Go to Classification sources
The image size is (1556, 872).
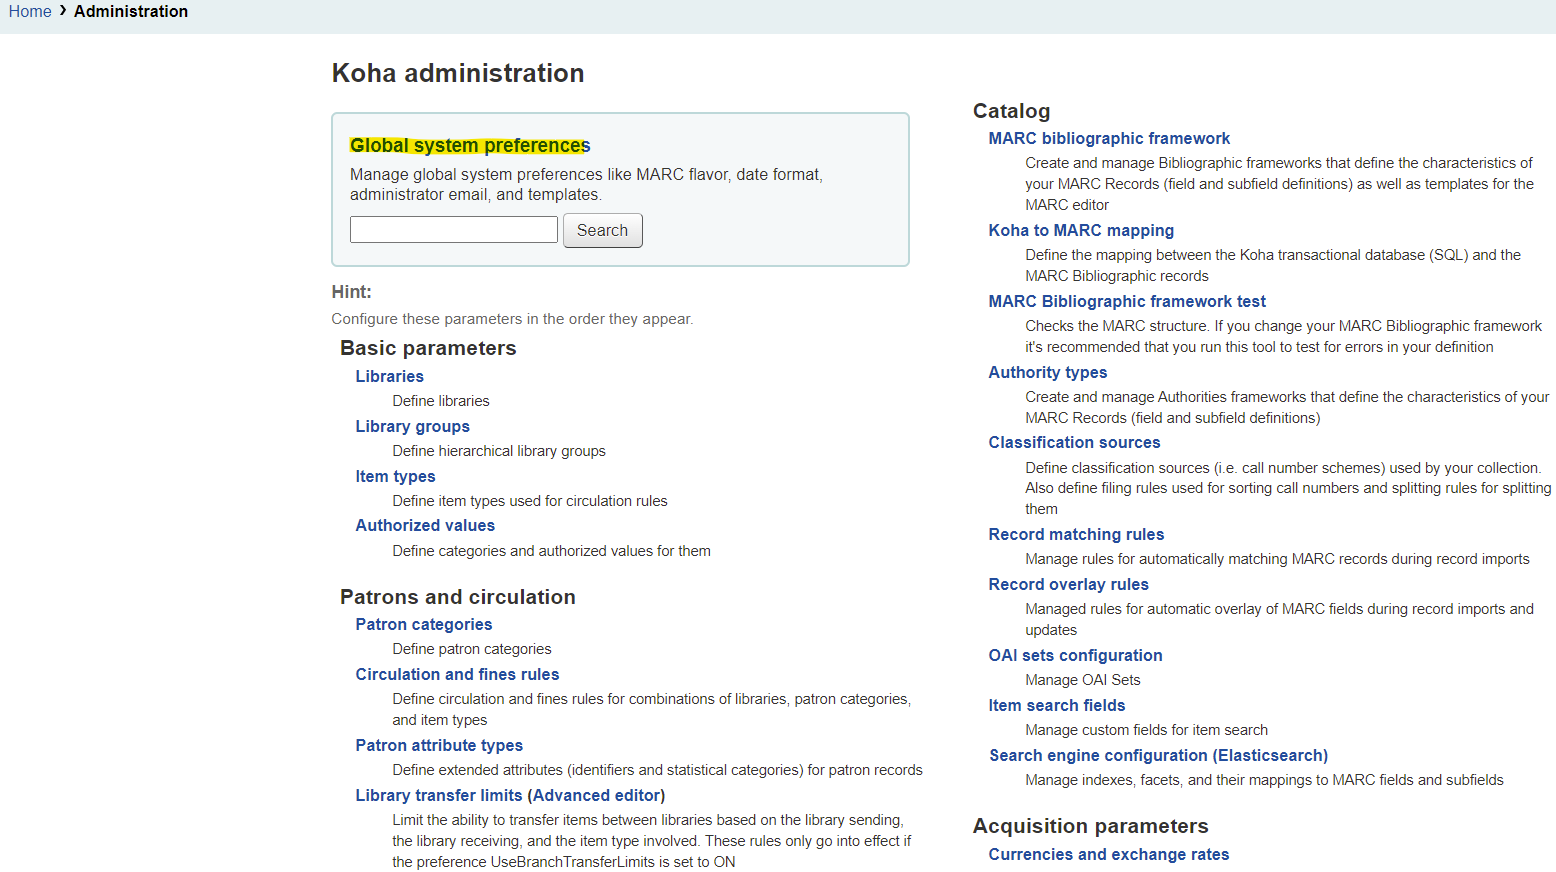tap(1075, 442)
